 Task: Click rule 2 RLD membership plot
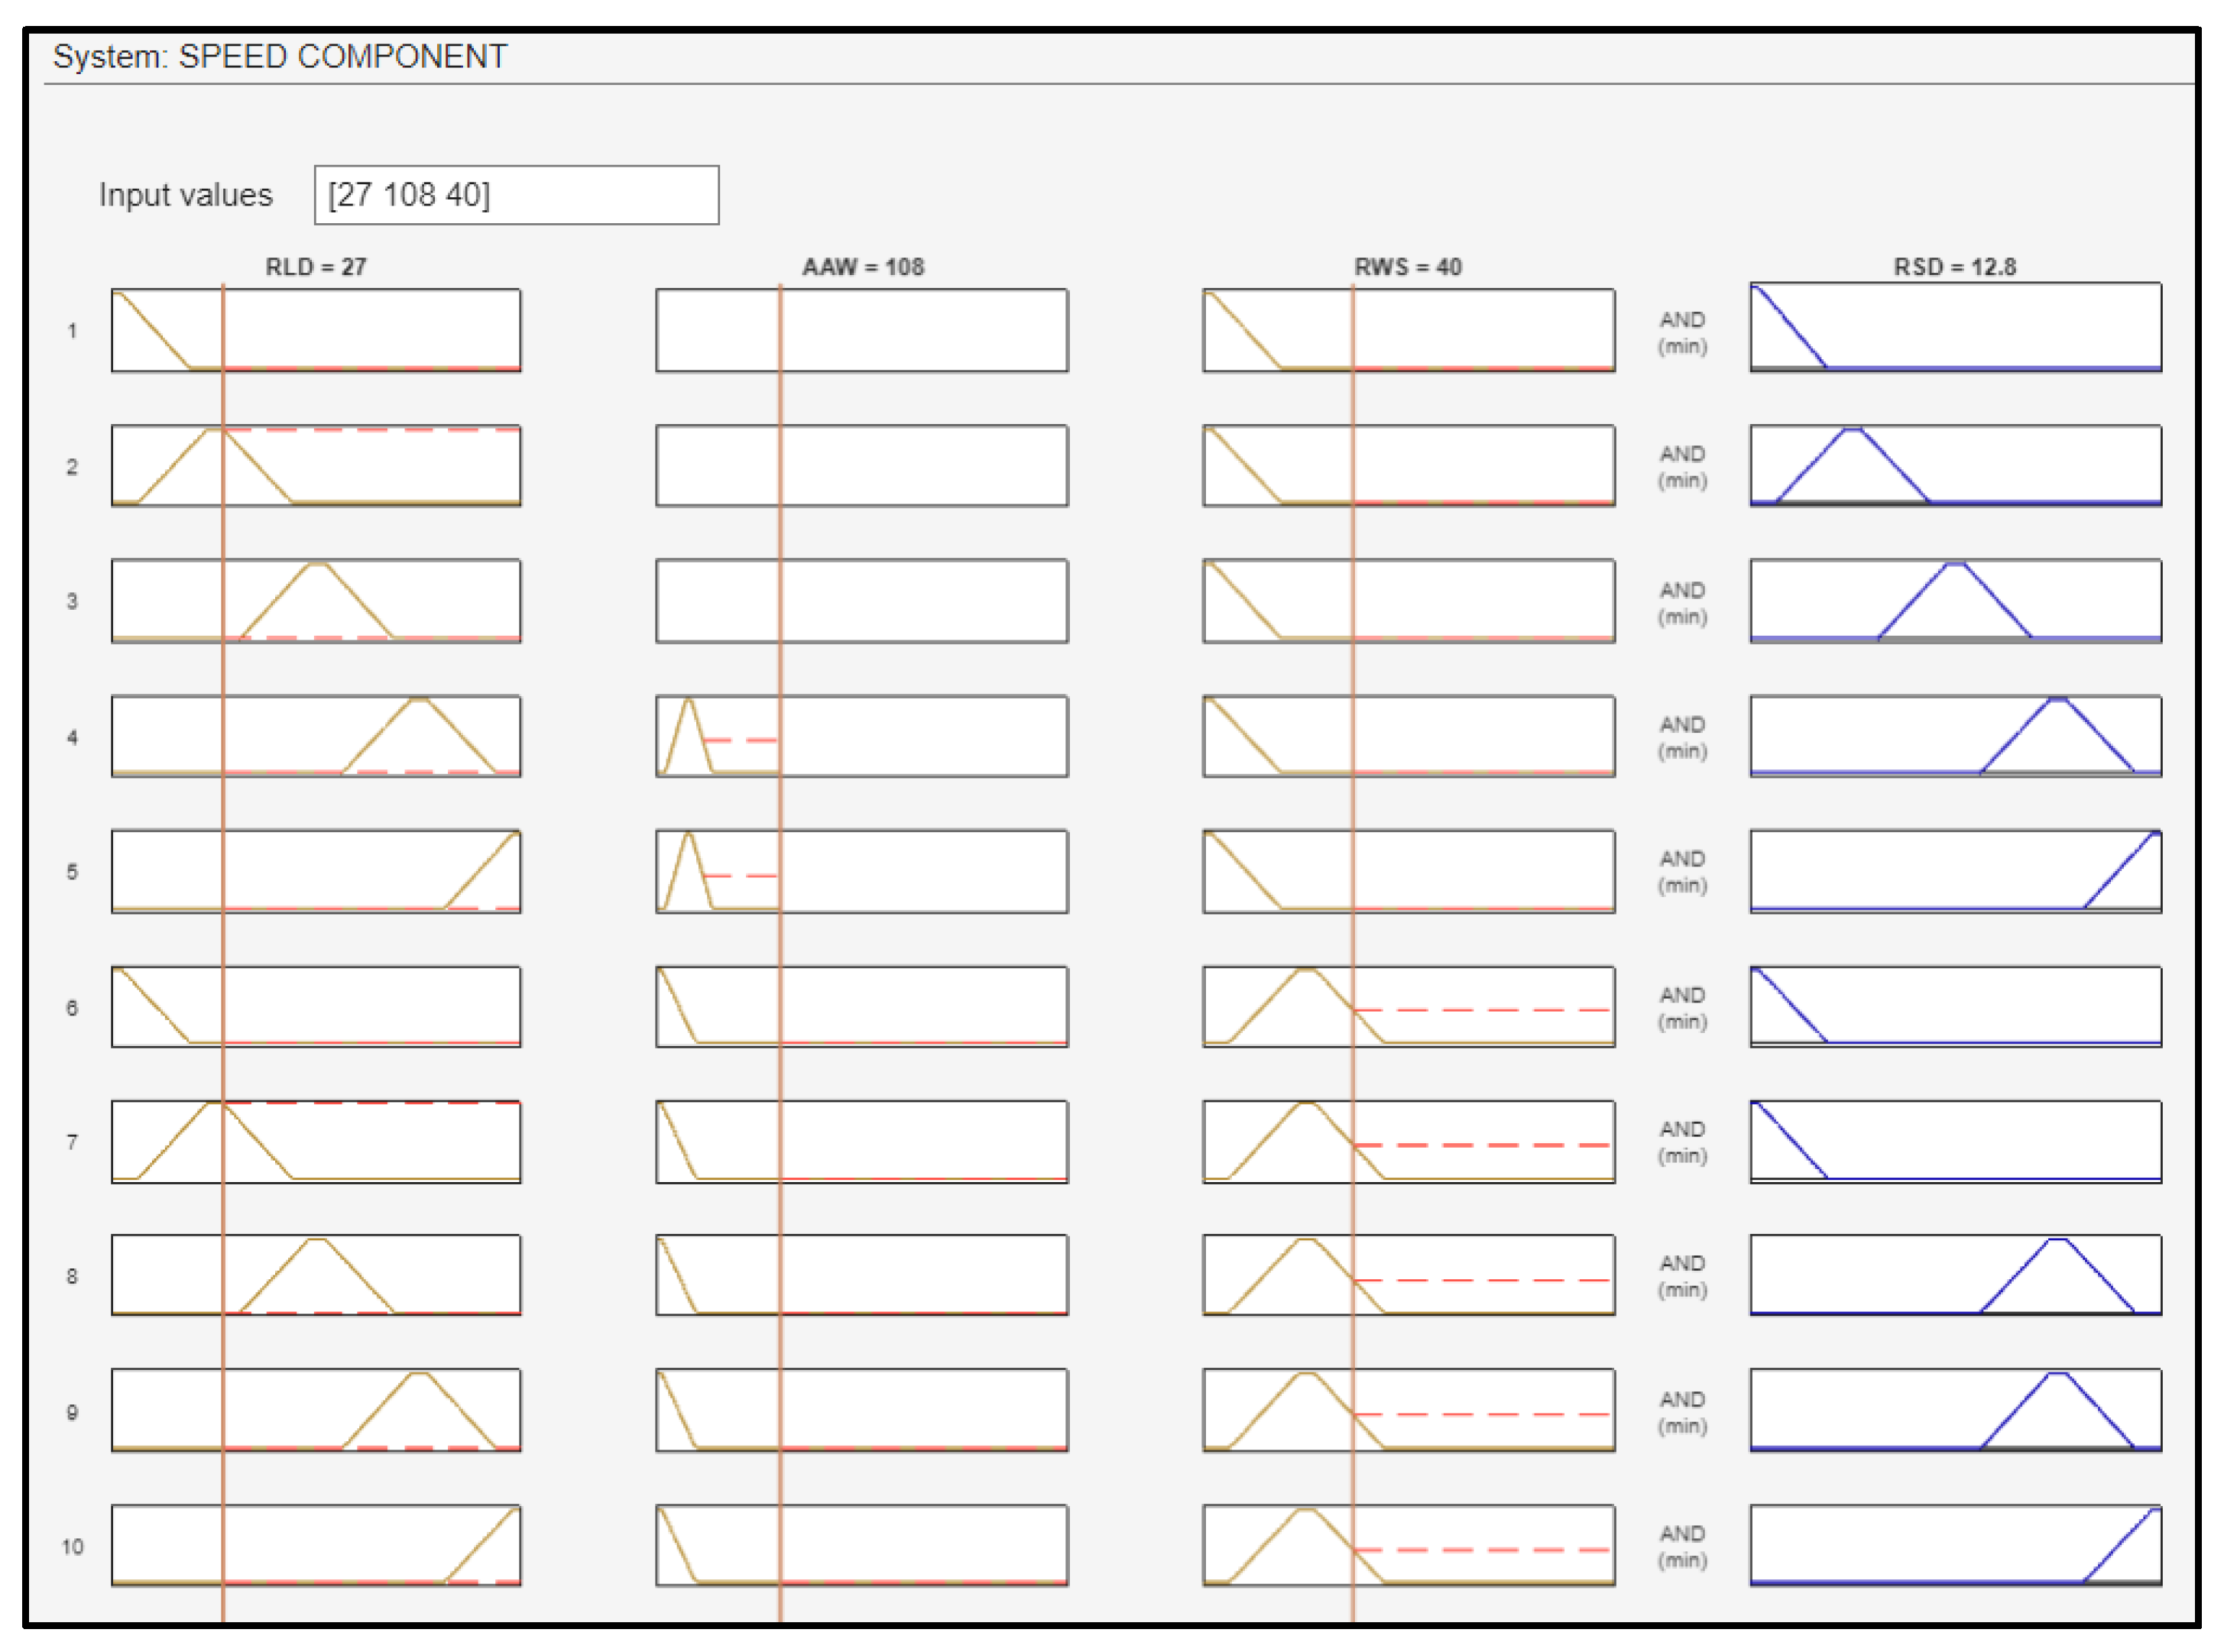pos(316,466)
